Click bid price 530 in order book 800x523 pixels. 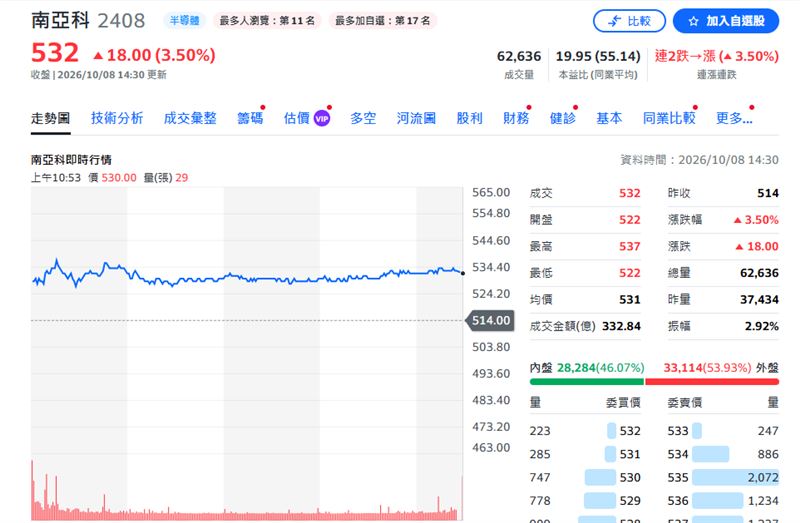(x=630, y=478)
